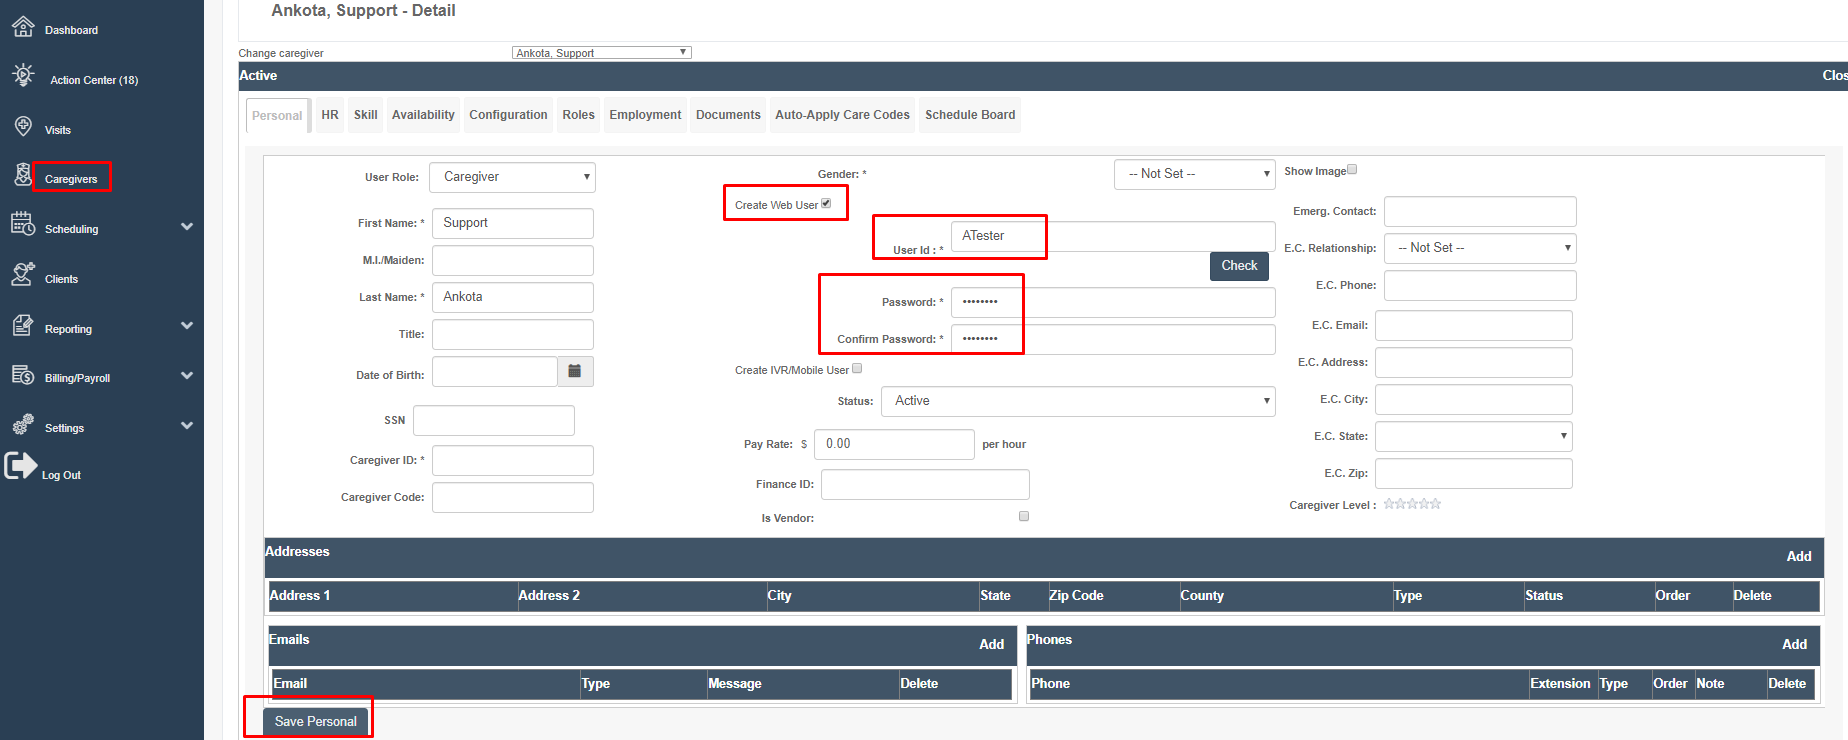Expand the Billing/Payroll sidebar chevron
The height and width of the screenshot is (740, 1848).
point(187,376)
